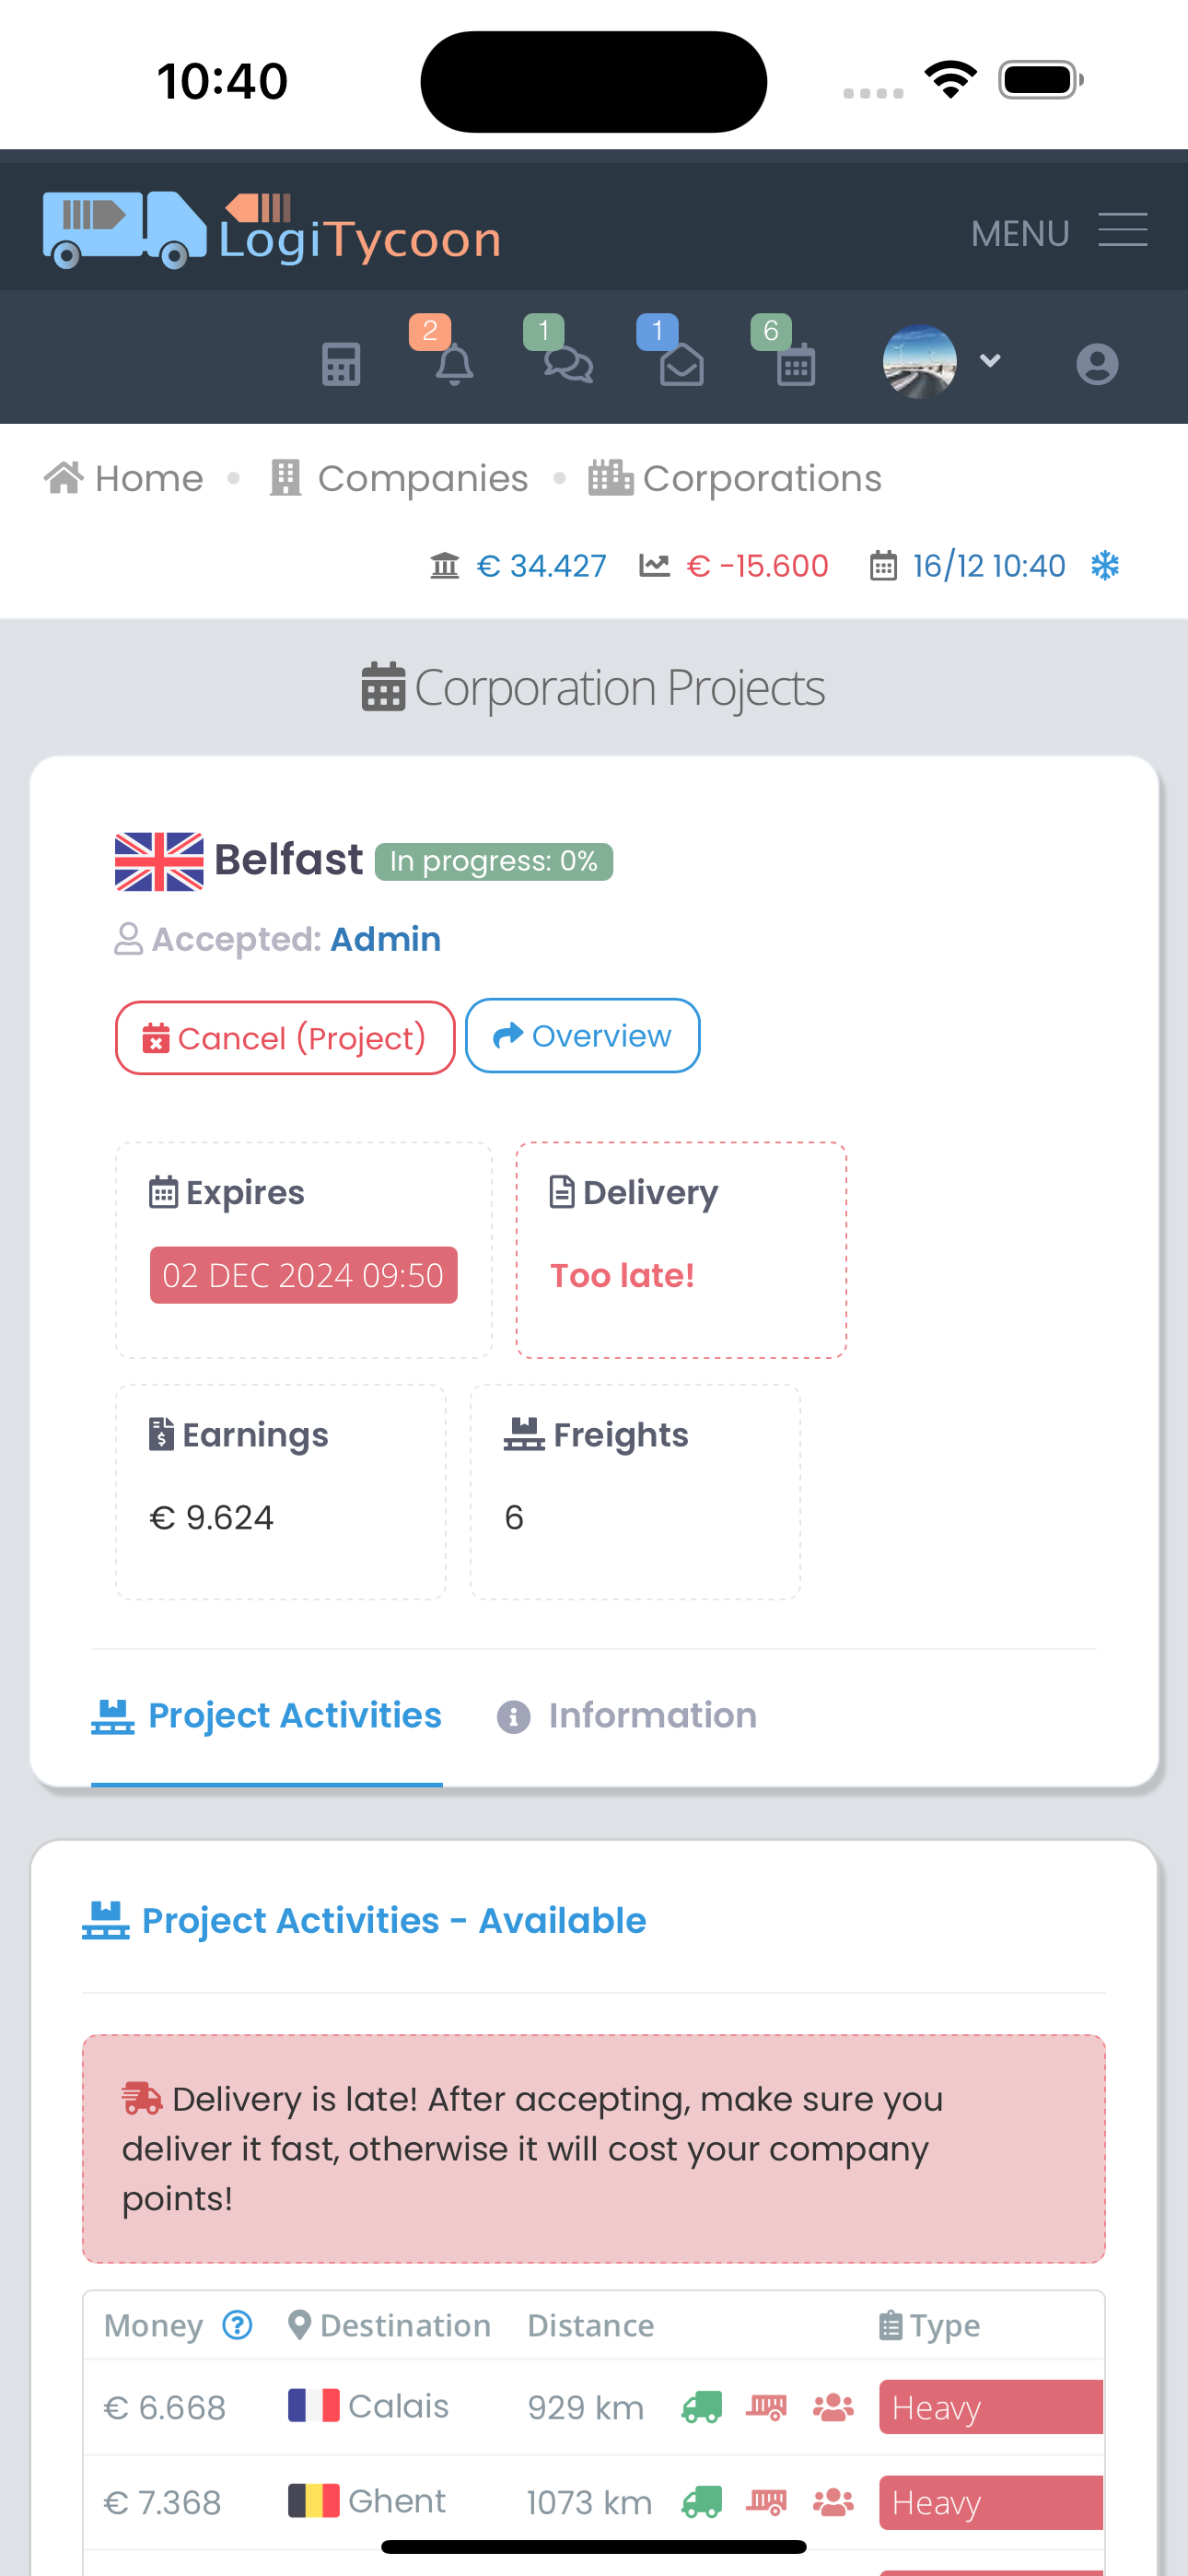1188x2576 pixels.
Task: Click the snowflake icon beside the date
Action: (x=1105, y=566)
